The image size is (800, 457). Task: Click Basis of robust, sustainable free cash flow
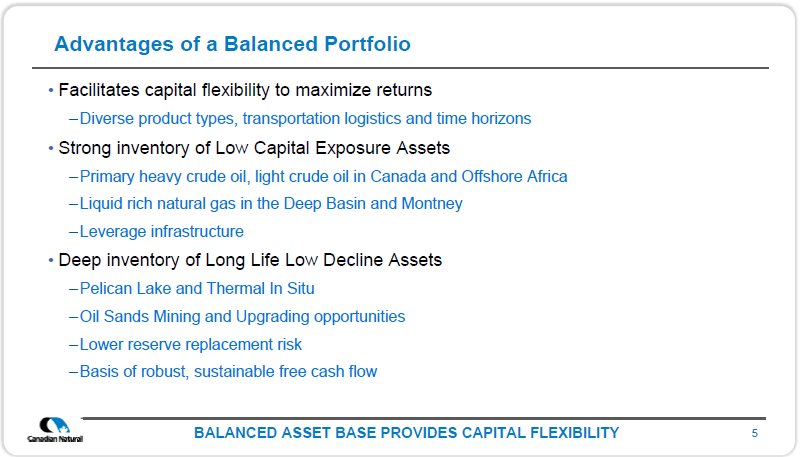pos(228,372)
